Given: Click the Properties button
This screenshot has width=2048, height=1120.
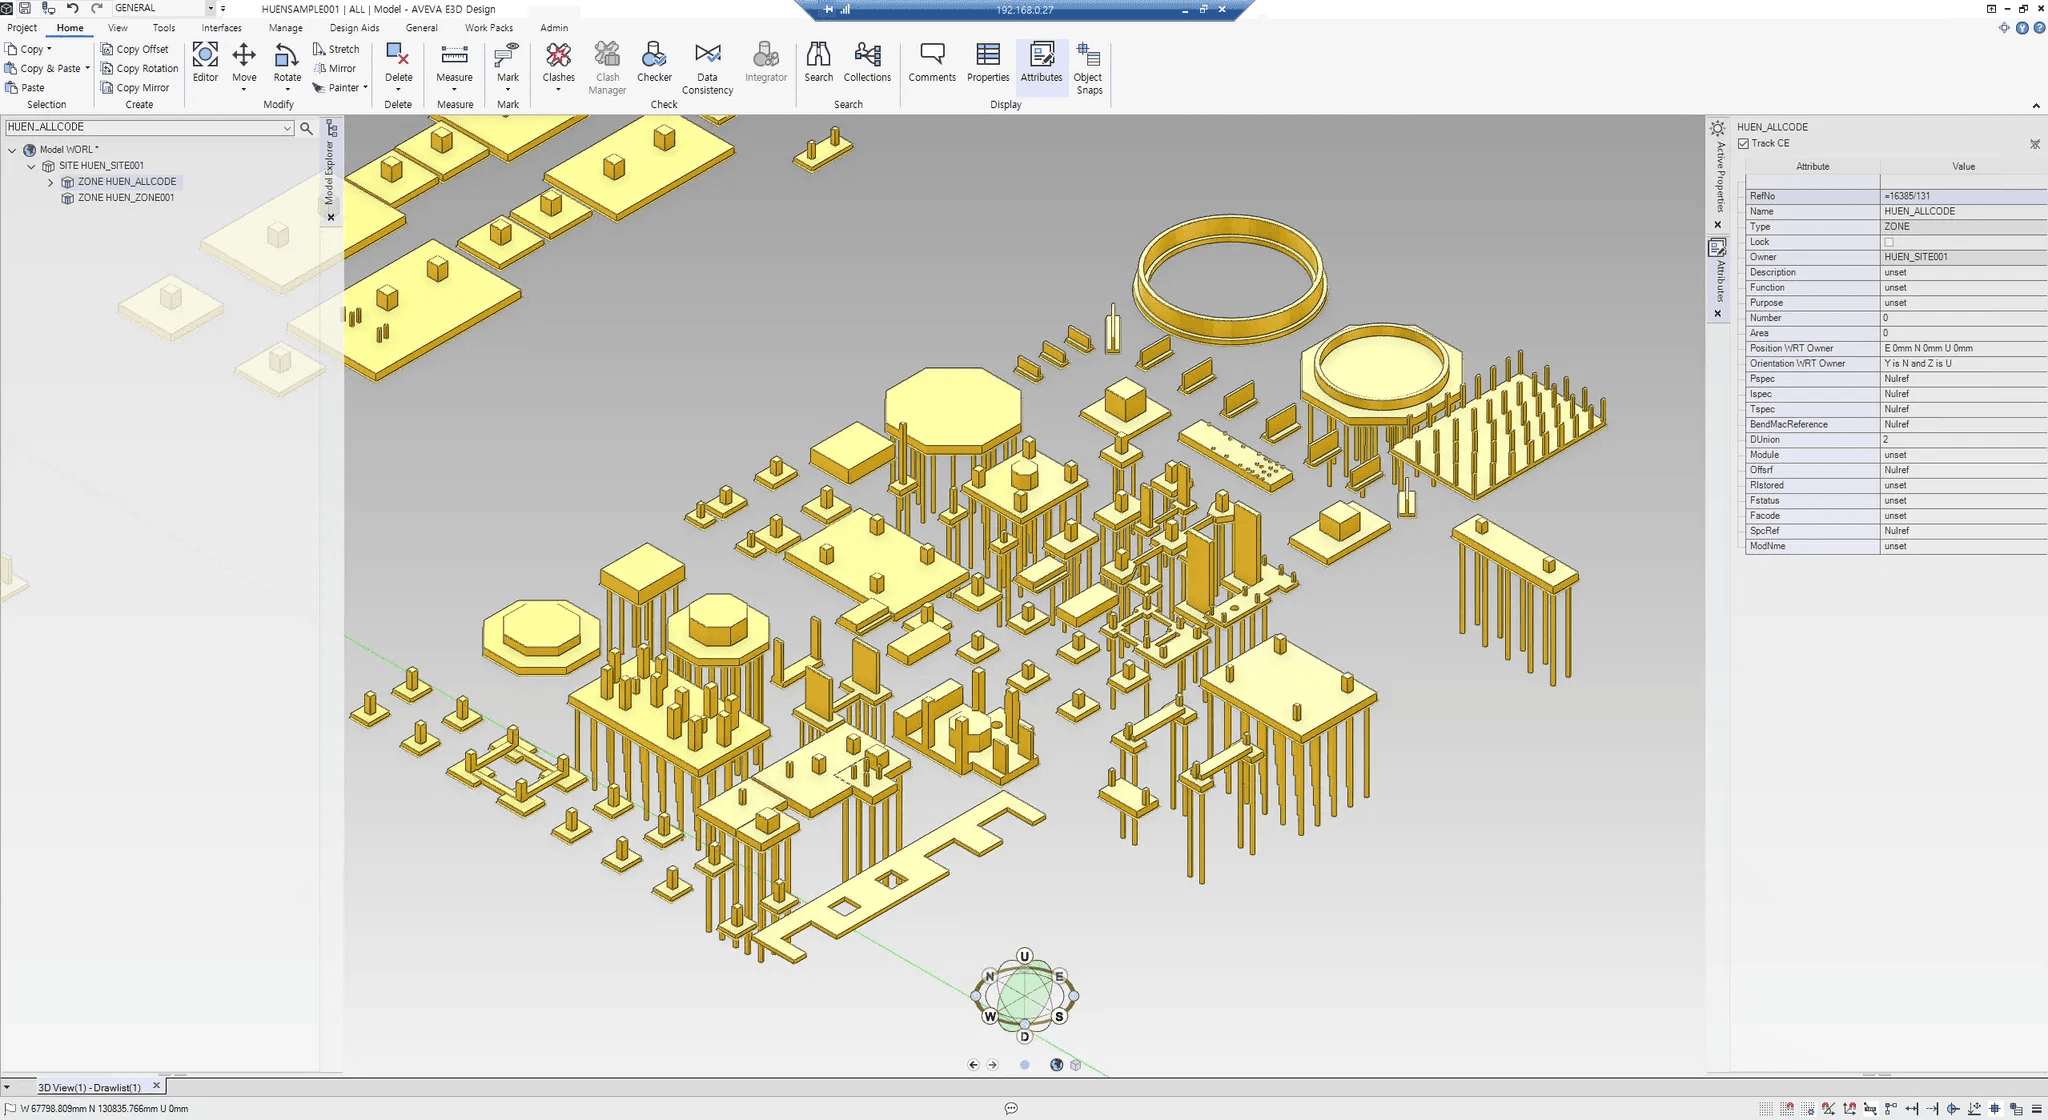Looking at the screenshot, I should point(988,63).
